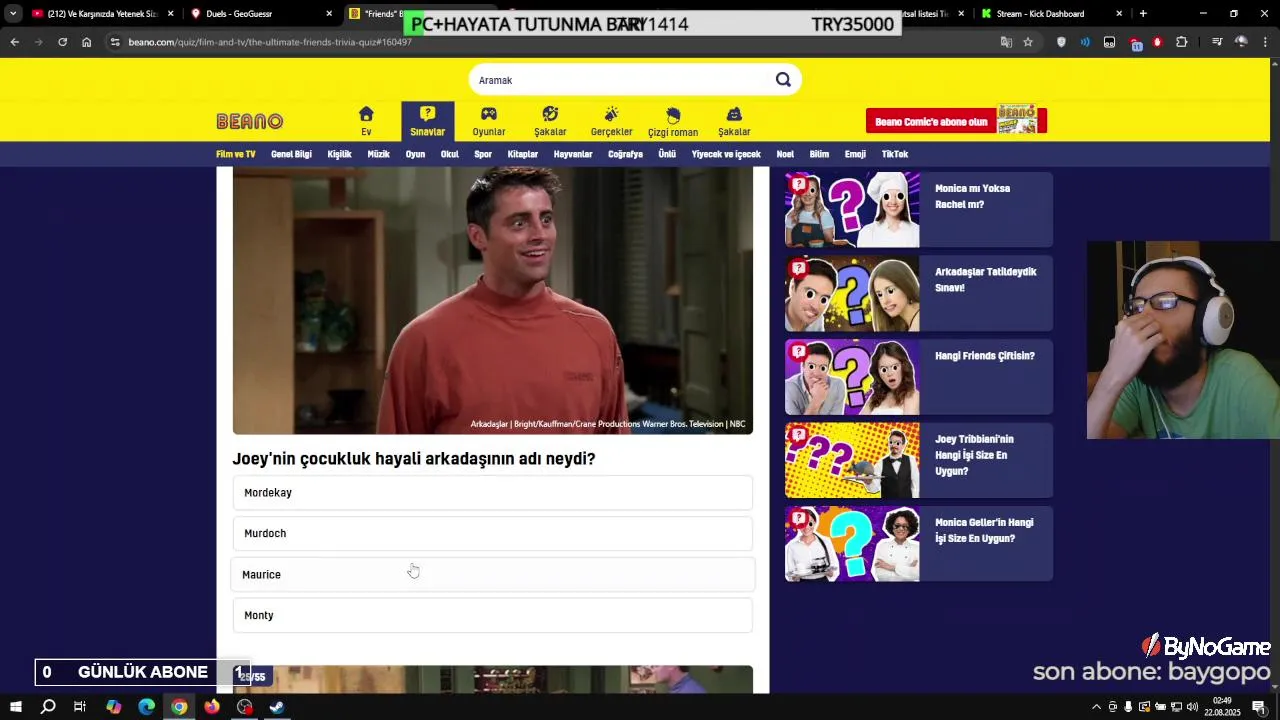Screen dimensions: 1280x720
Task: Open Task View in the taskbar
Action: click(80, 707)
